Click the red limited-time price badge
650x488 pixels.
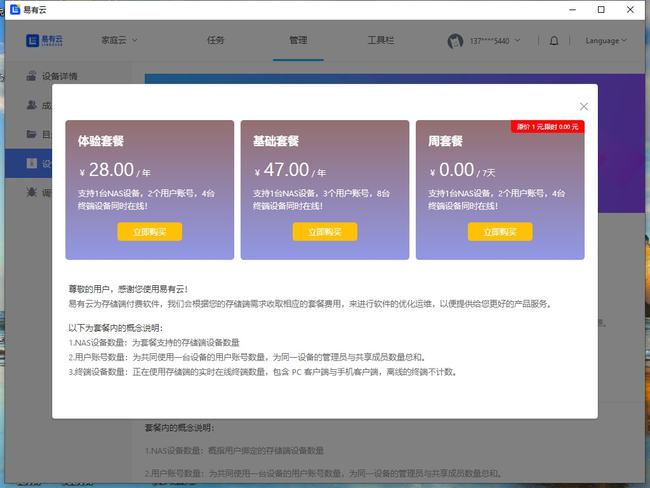click(547, 127)
